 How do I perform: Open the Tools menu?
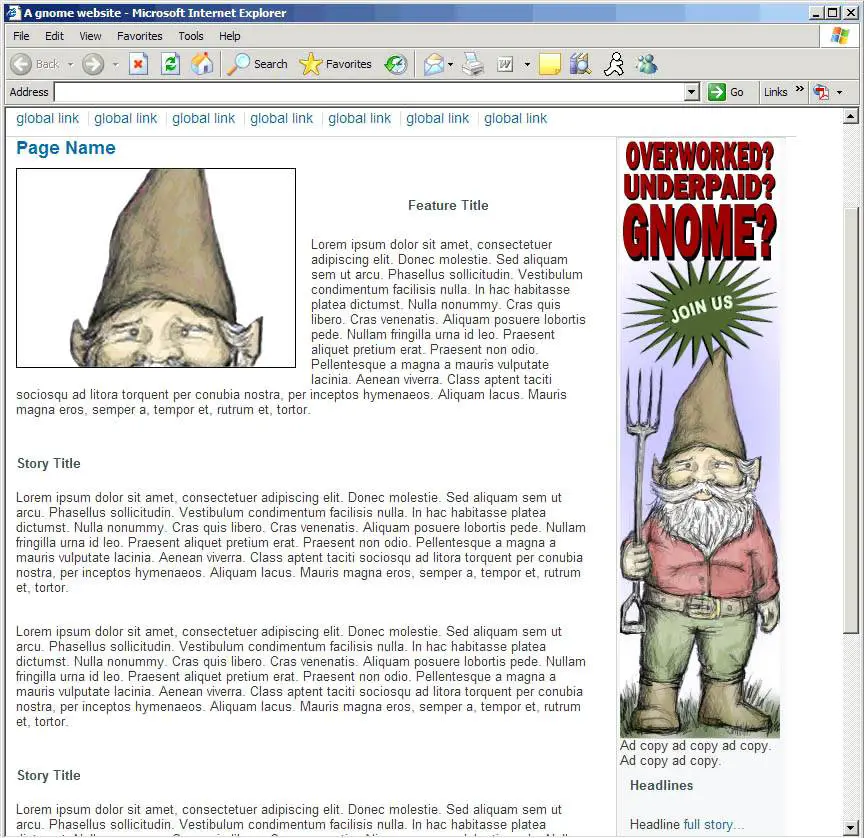191,36
